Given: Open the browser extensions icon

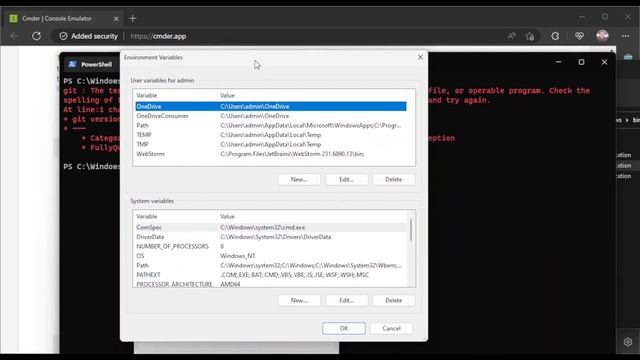Looking at the screenshot, I should [555, 36].
